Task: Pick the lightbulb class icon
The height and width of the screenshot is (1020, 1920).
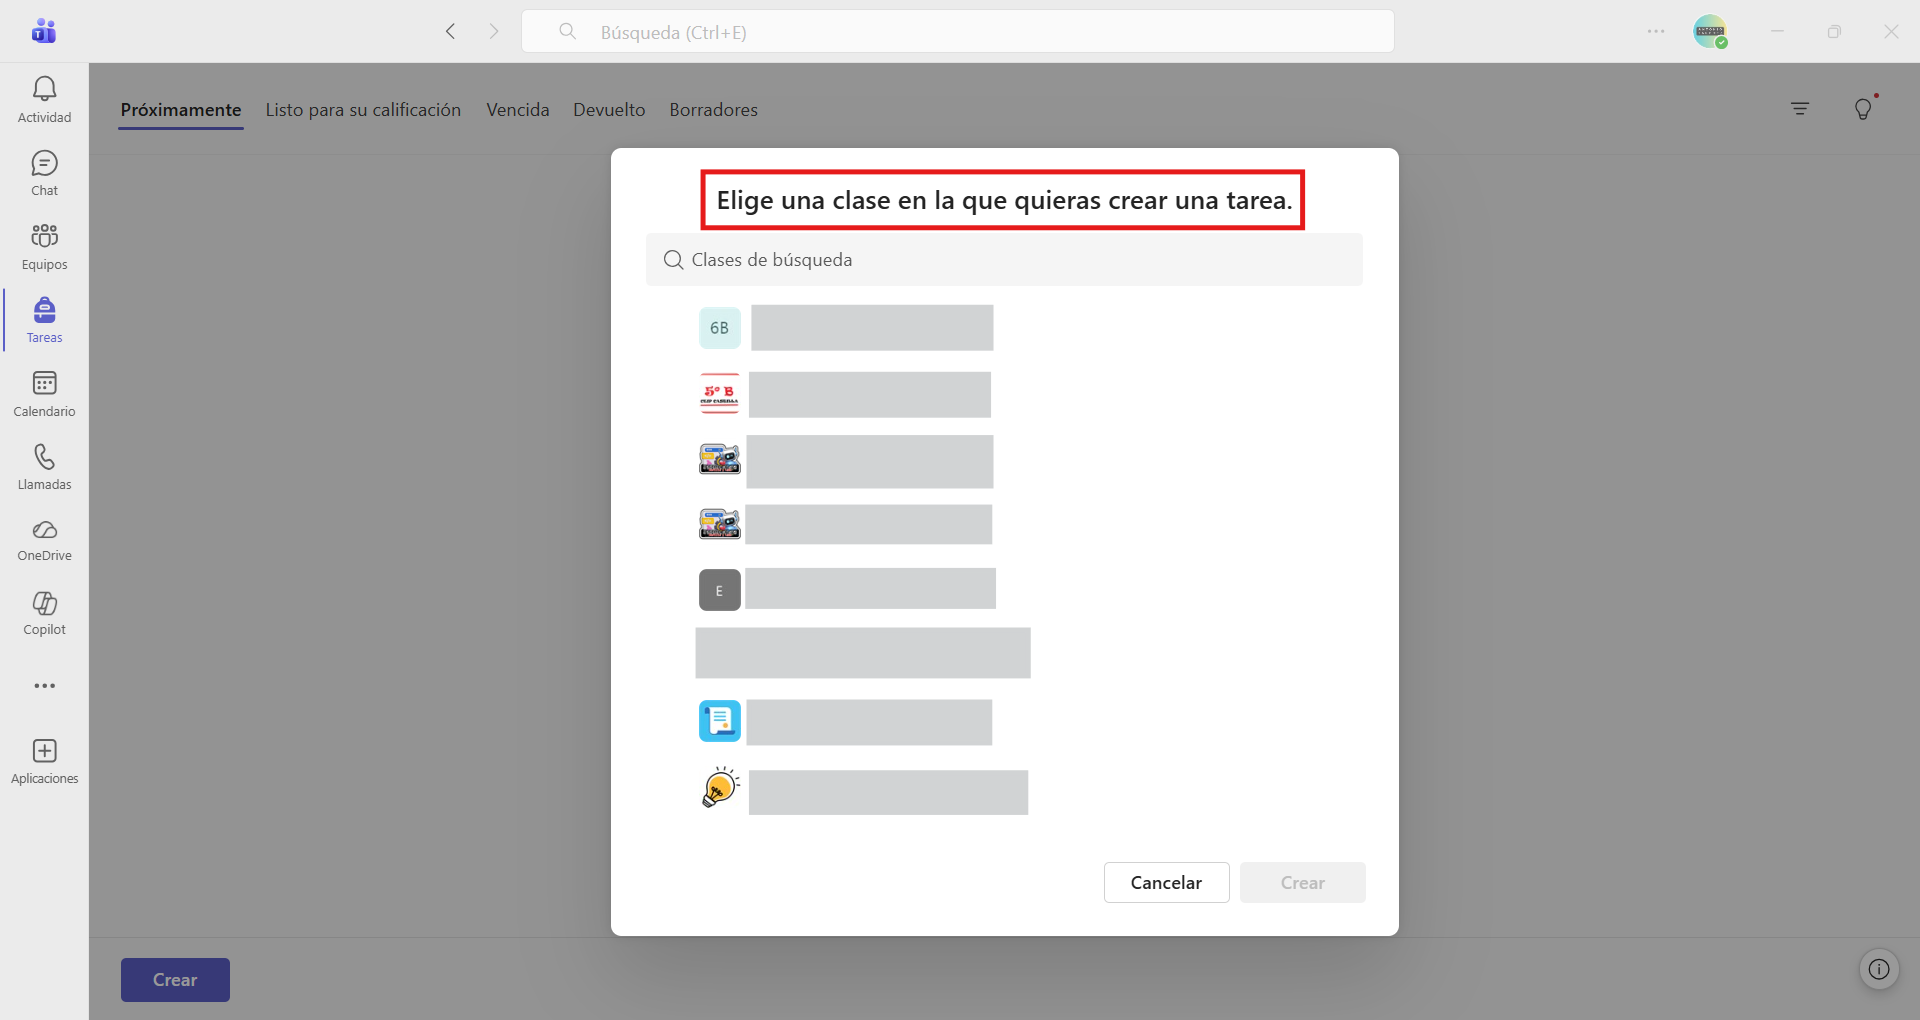Action: click(x=720, y=787)
